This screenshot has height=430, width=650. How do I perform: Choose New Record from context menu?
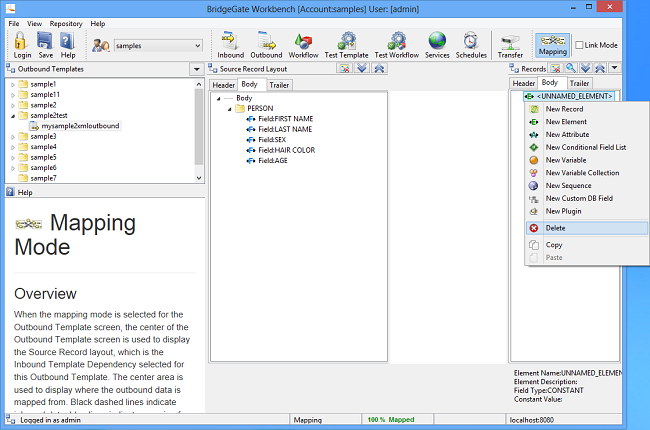586,109
